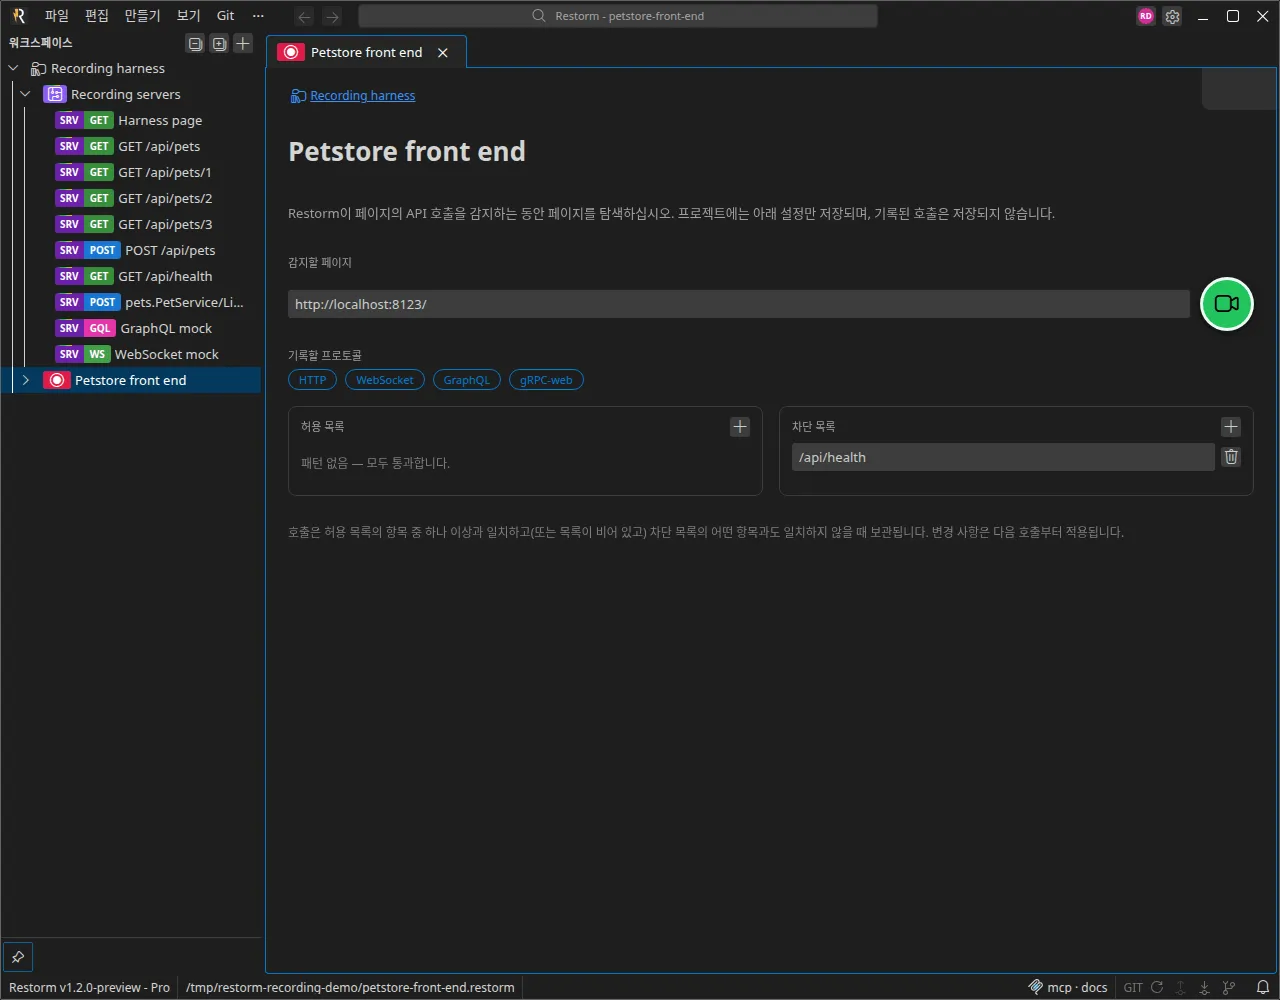
Task: Click the plus icon in workspace header
Action: pyautogui.click(x=243, y=43)
